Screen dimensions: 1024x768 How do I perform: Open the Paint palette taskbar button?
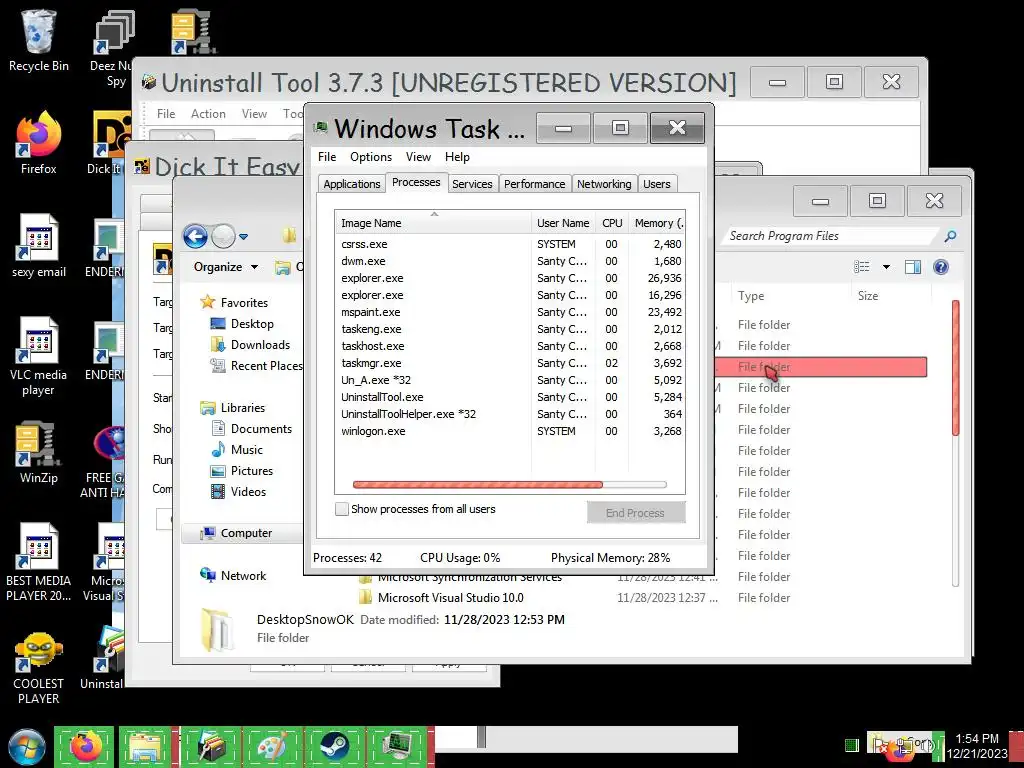point(272,747)
